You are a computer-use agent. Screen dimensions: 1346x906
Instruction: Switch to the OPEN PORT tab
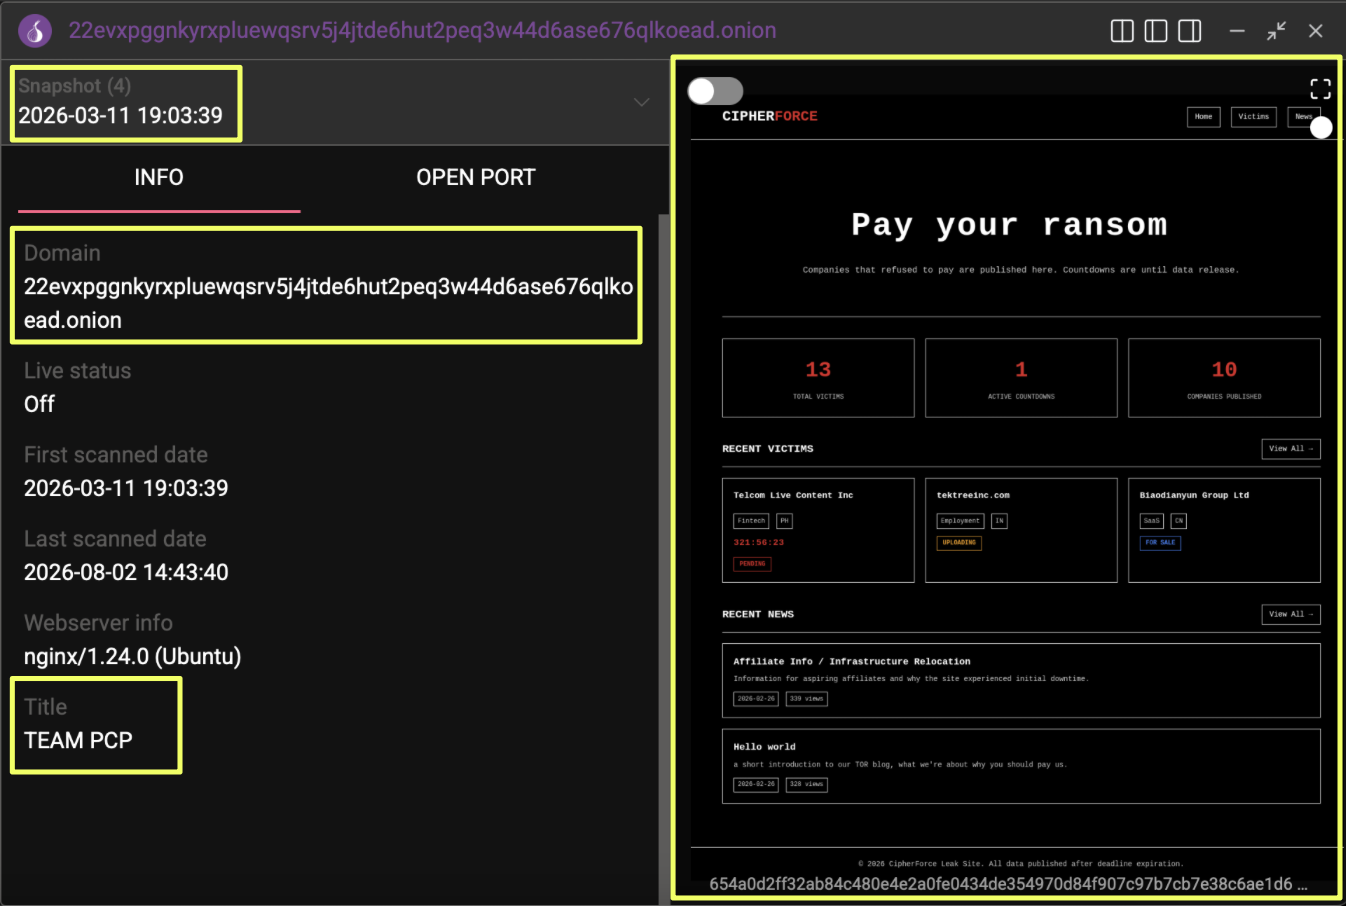point(476,177)
